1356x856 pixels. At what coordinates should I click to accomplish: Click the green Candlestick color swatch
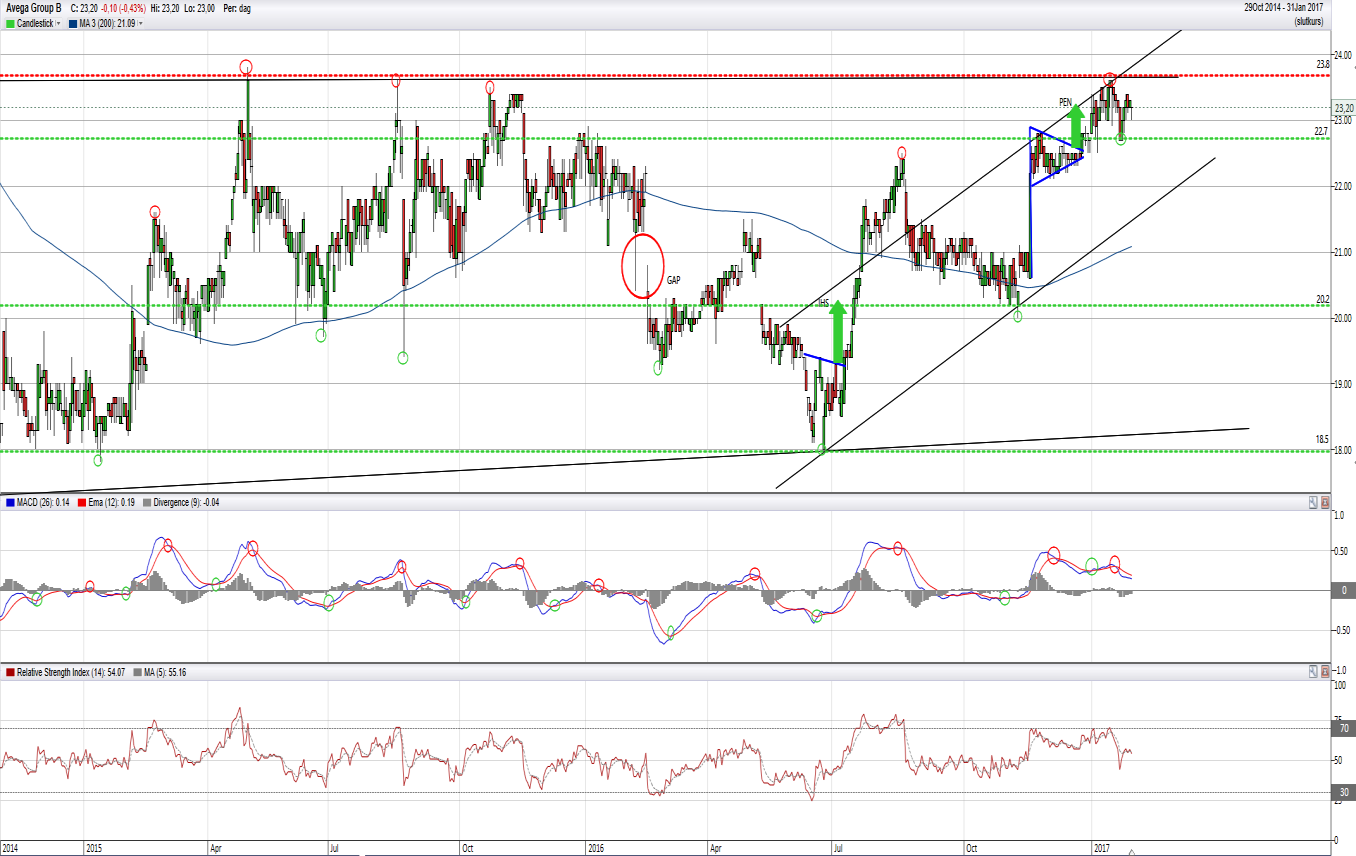click(10, 22)
